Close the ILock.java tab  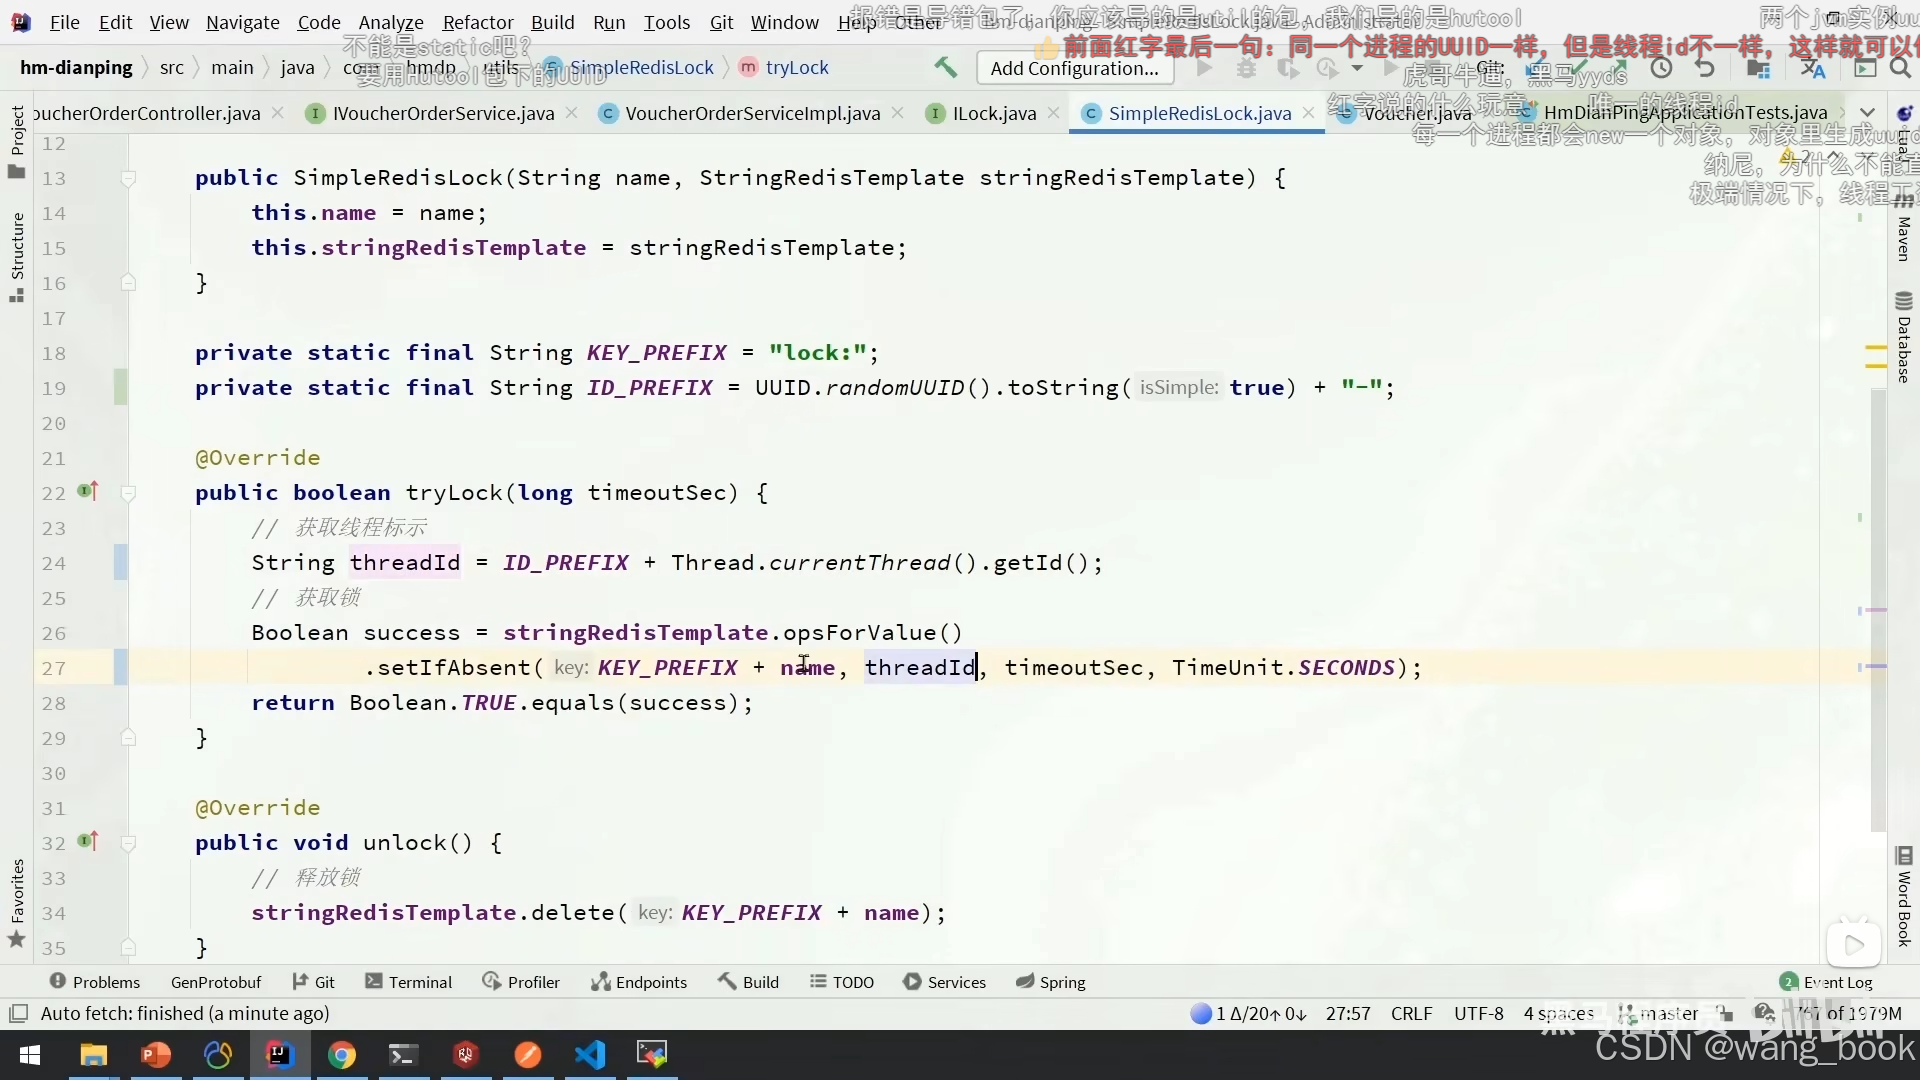(x=1053, y=113)
